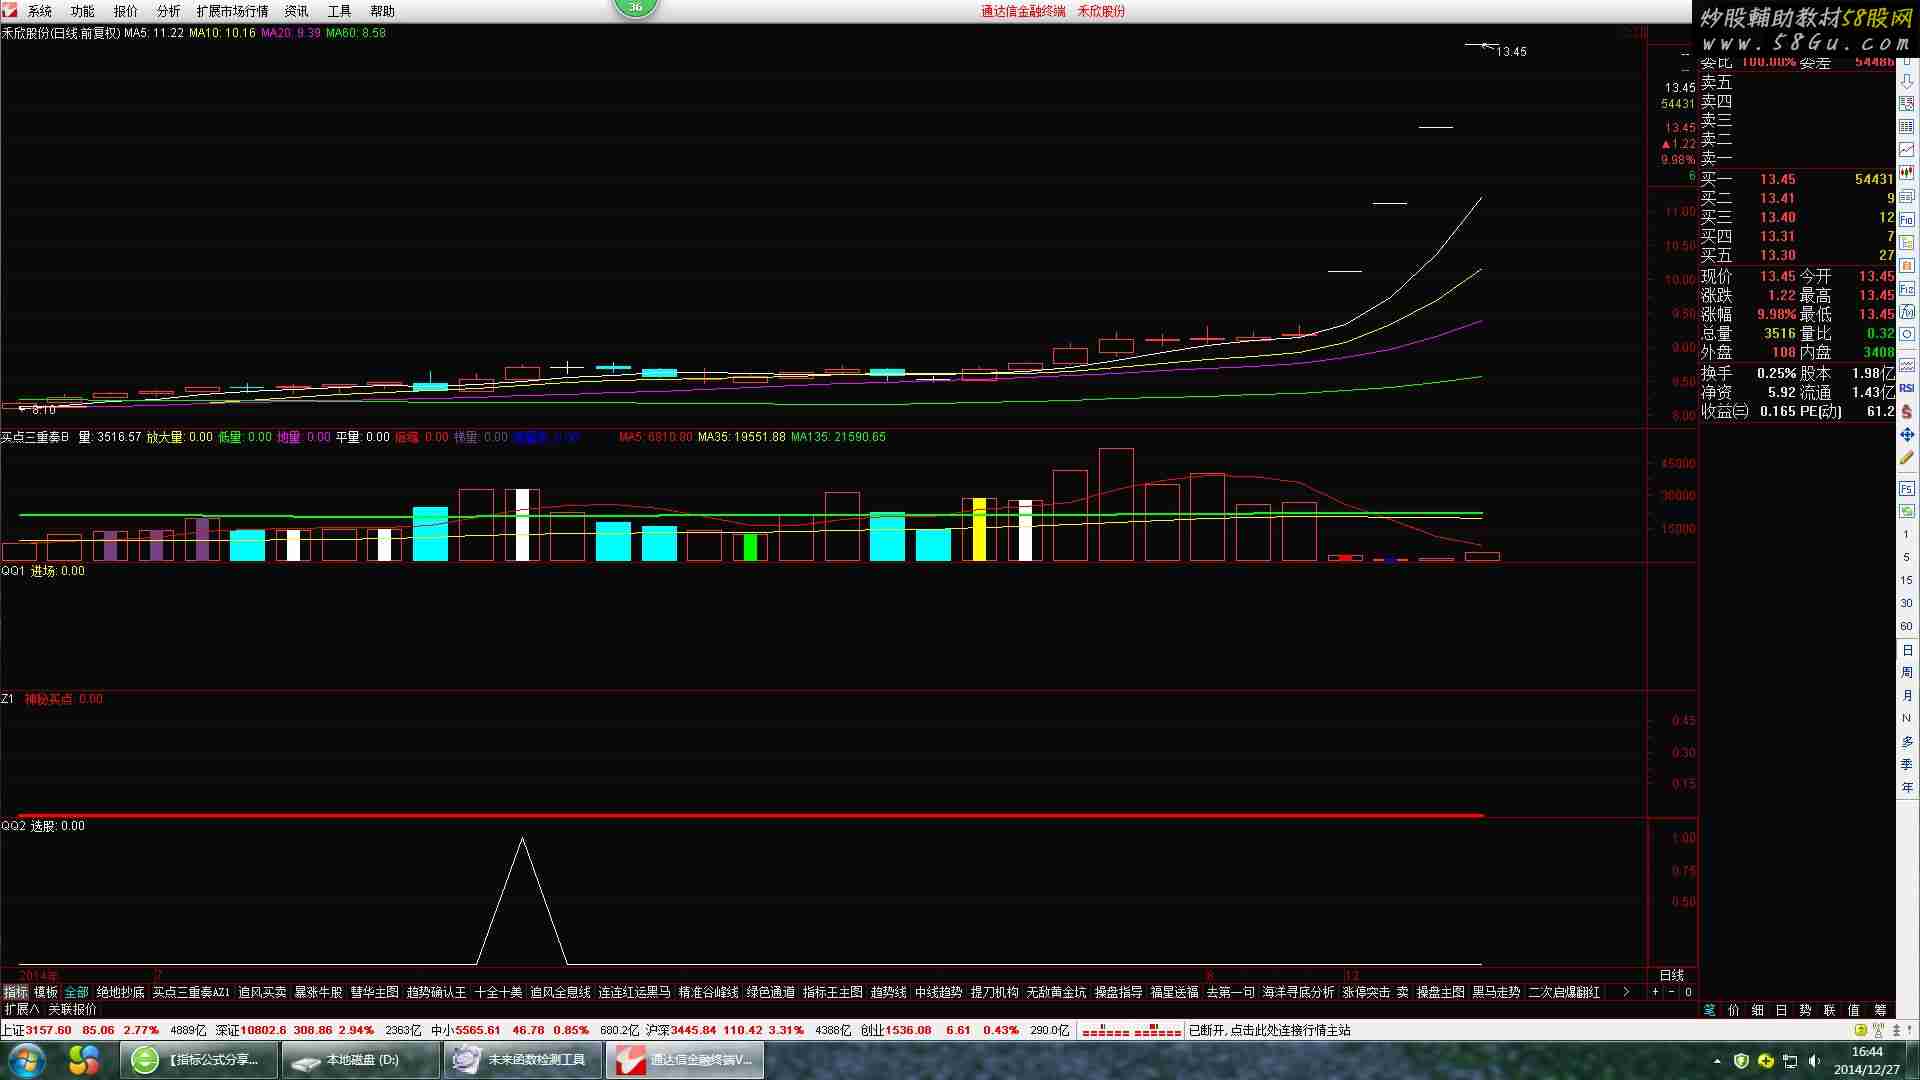Viewport: 1920px width, 1080px height.
Task: Select the pencil drawing tool icon
Action: [x=1907, y=458]
